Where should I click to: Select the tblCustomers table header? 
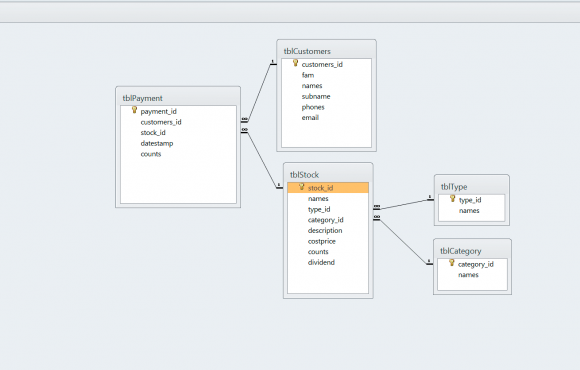(x=326, y=51)
